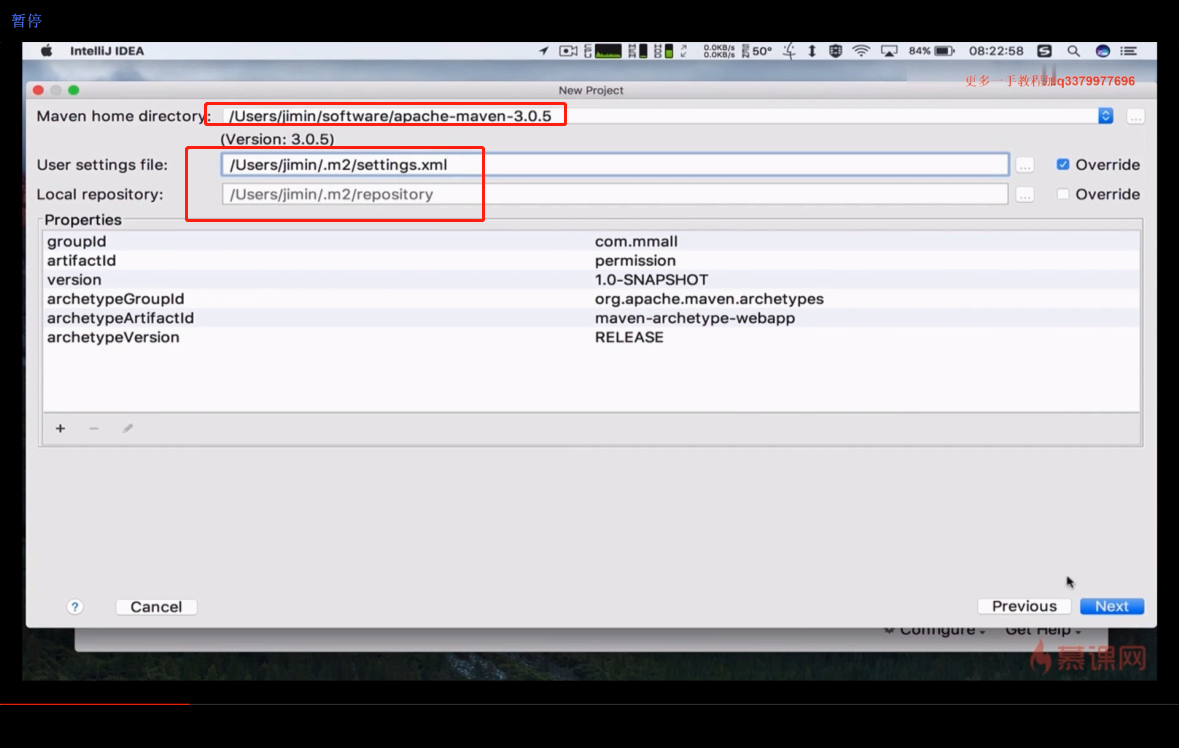Click battery status indicator
Screen dimensions: 1179x748
click(x=932, y=51)
